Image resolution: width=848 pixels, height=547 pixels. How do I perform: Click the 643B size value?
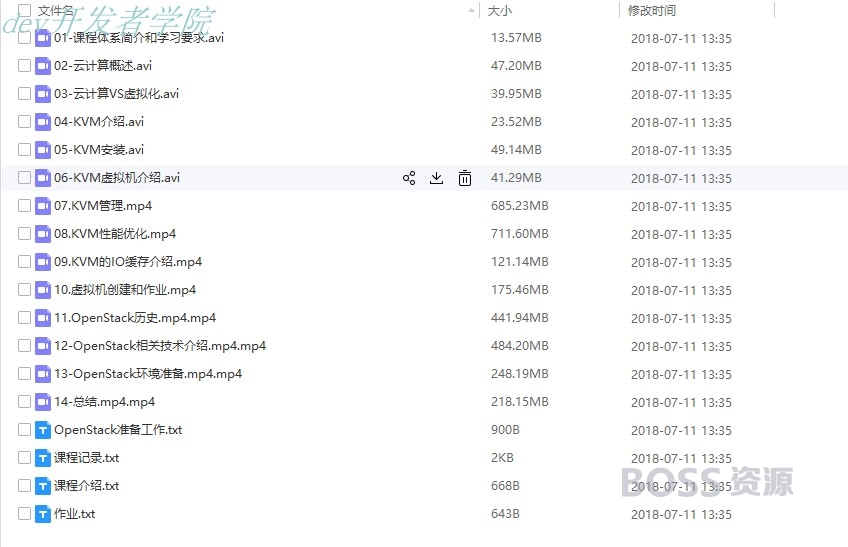(505, 514)
